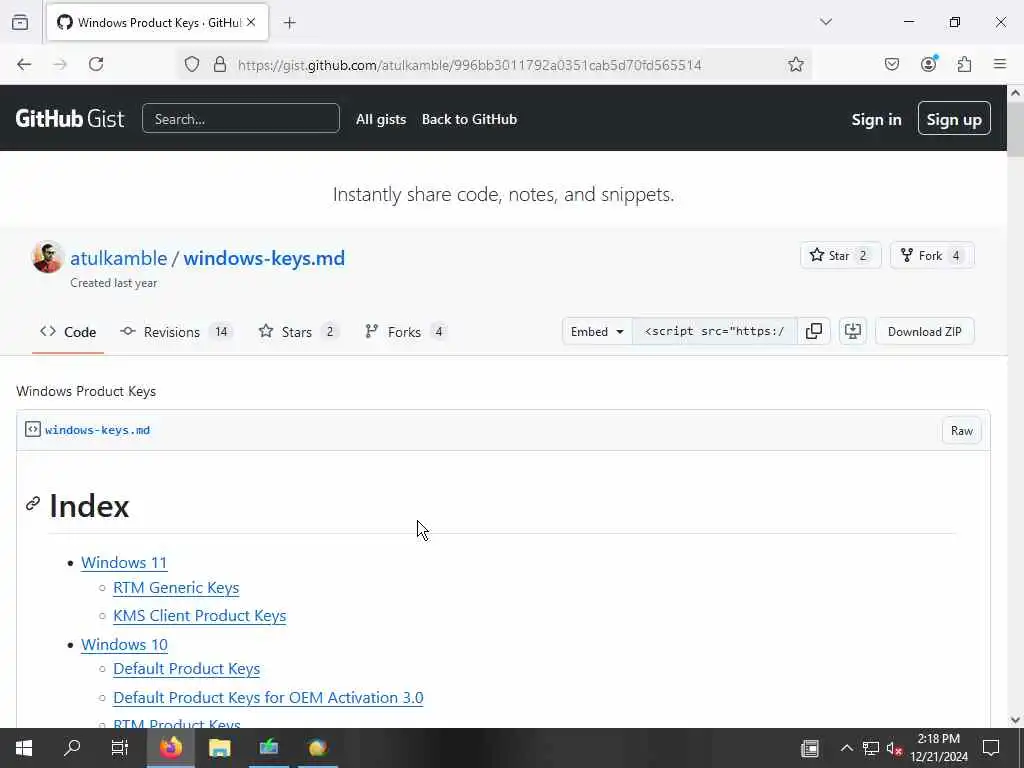Viewport: 1024px width, 768px height.
Task: Fork this gist
Action: (931, 255)
